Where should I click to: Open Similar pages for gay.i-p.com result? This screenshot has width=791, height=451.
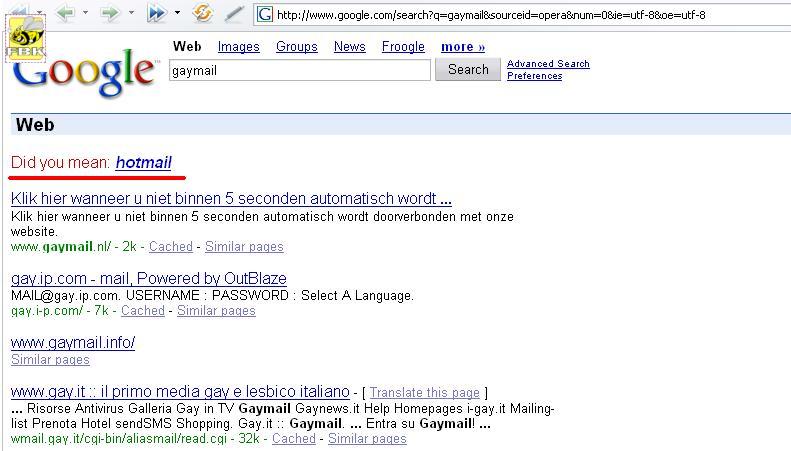pyautogui.click(x=216, y=311)
